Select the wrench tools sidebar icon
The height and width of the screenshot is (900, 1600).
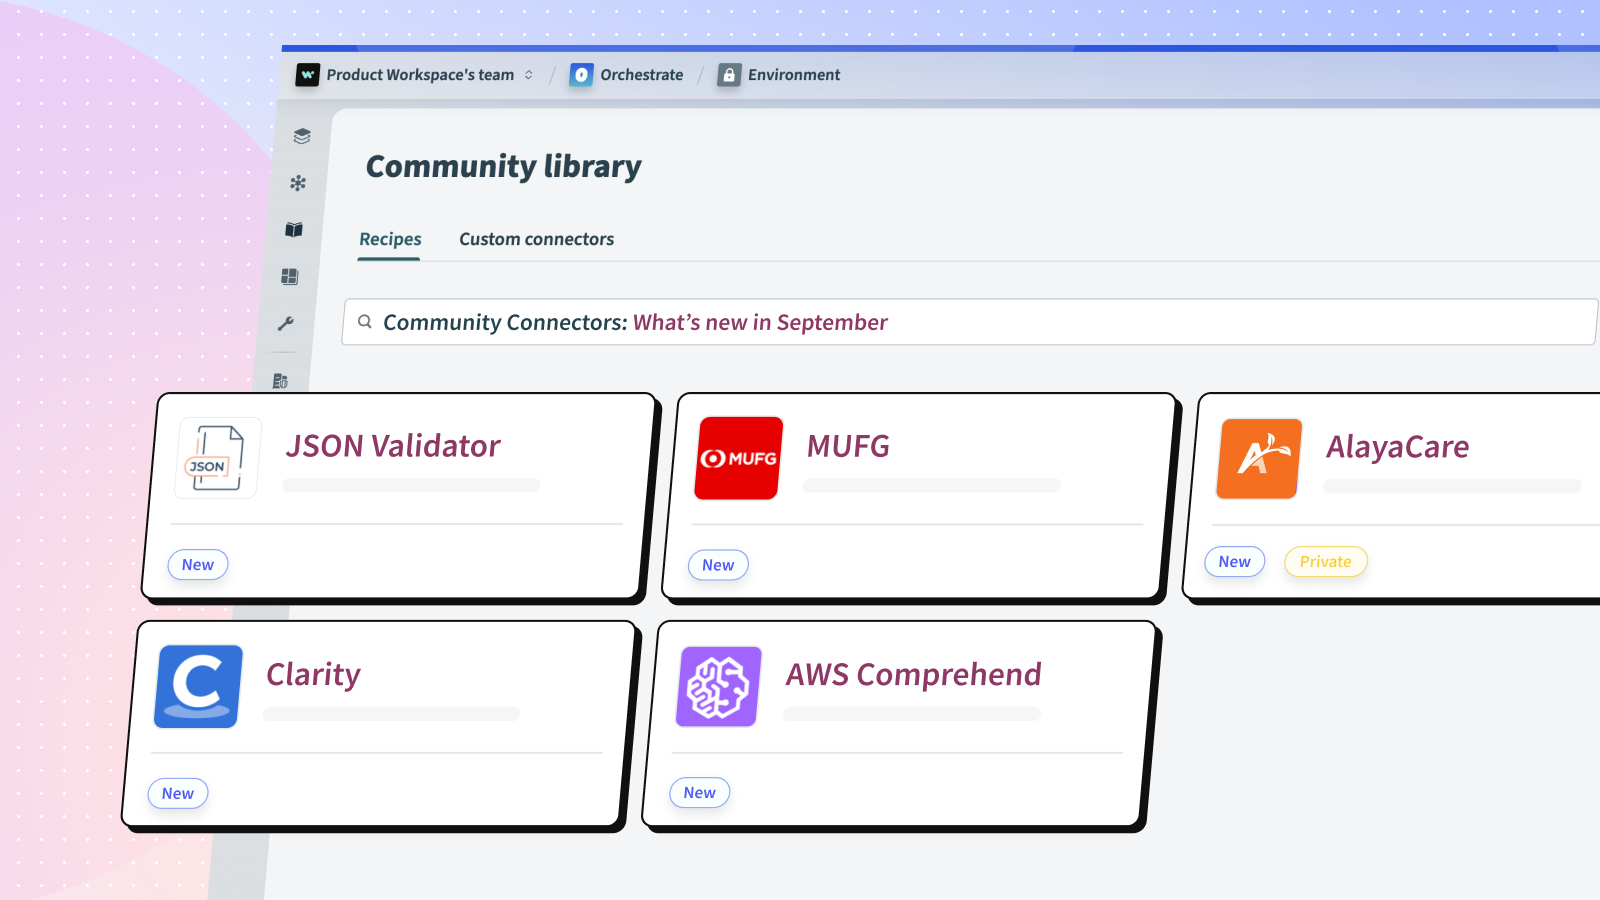click(x=286, y=324)
